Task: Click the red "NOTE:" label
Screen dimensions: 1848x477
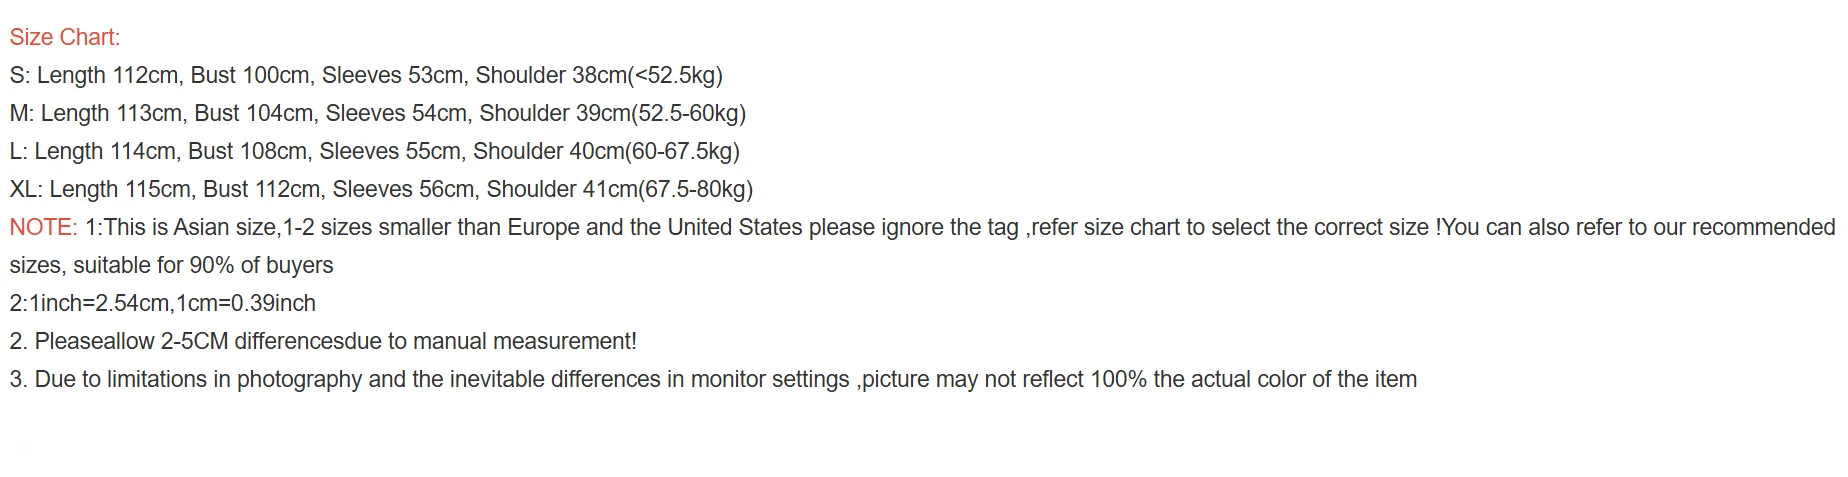Action: (43, 228)
